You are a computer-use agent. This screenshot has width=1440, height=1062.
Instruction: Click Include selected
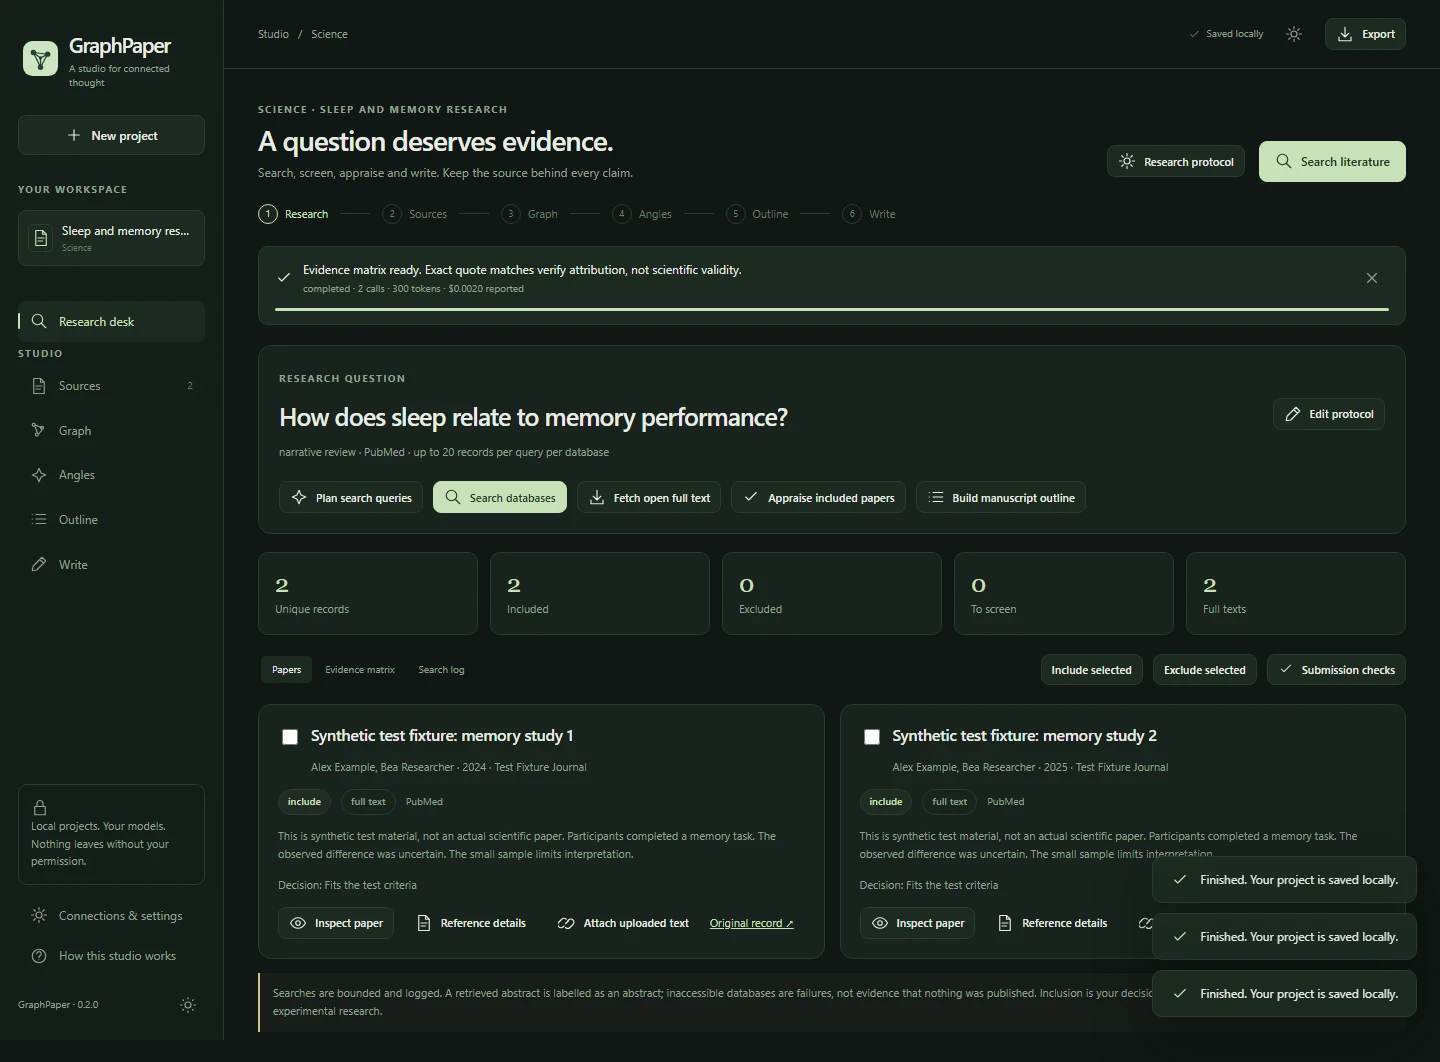(1091, 670)
